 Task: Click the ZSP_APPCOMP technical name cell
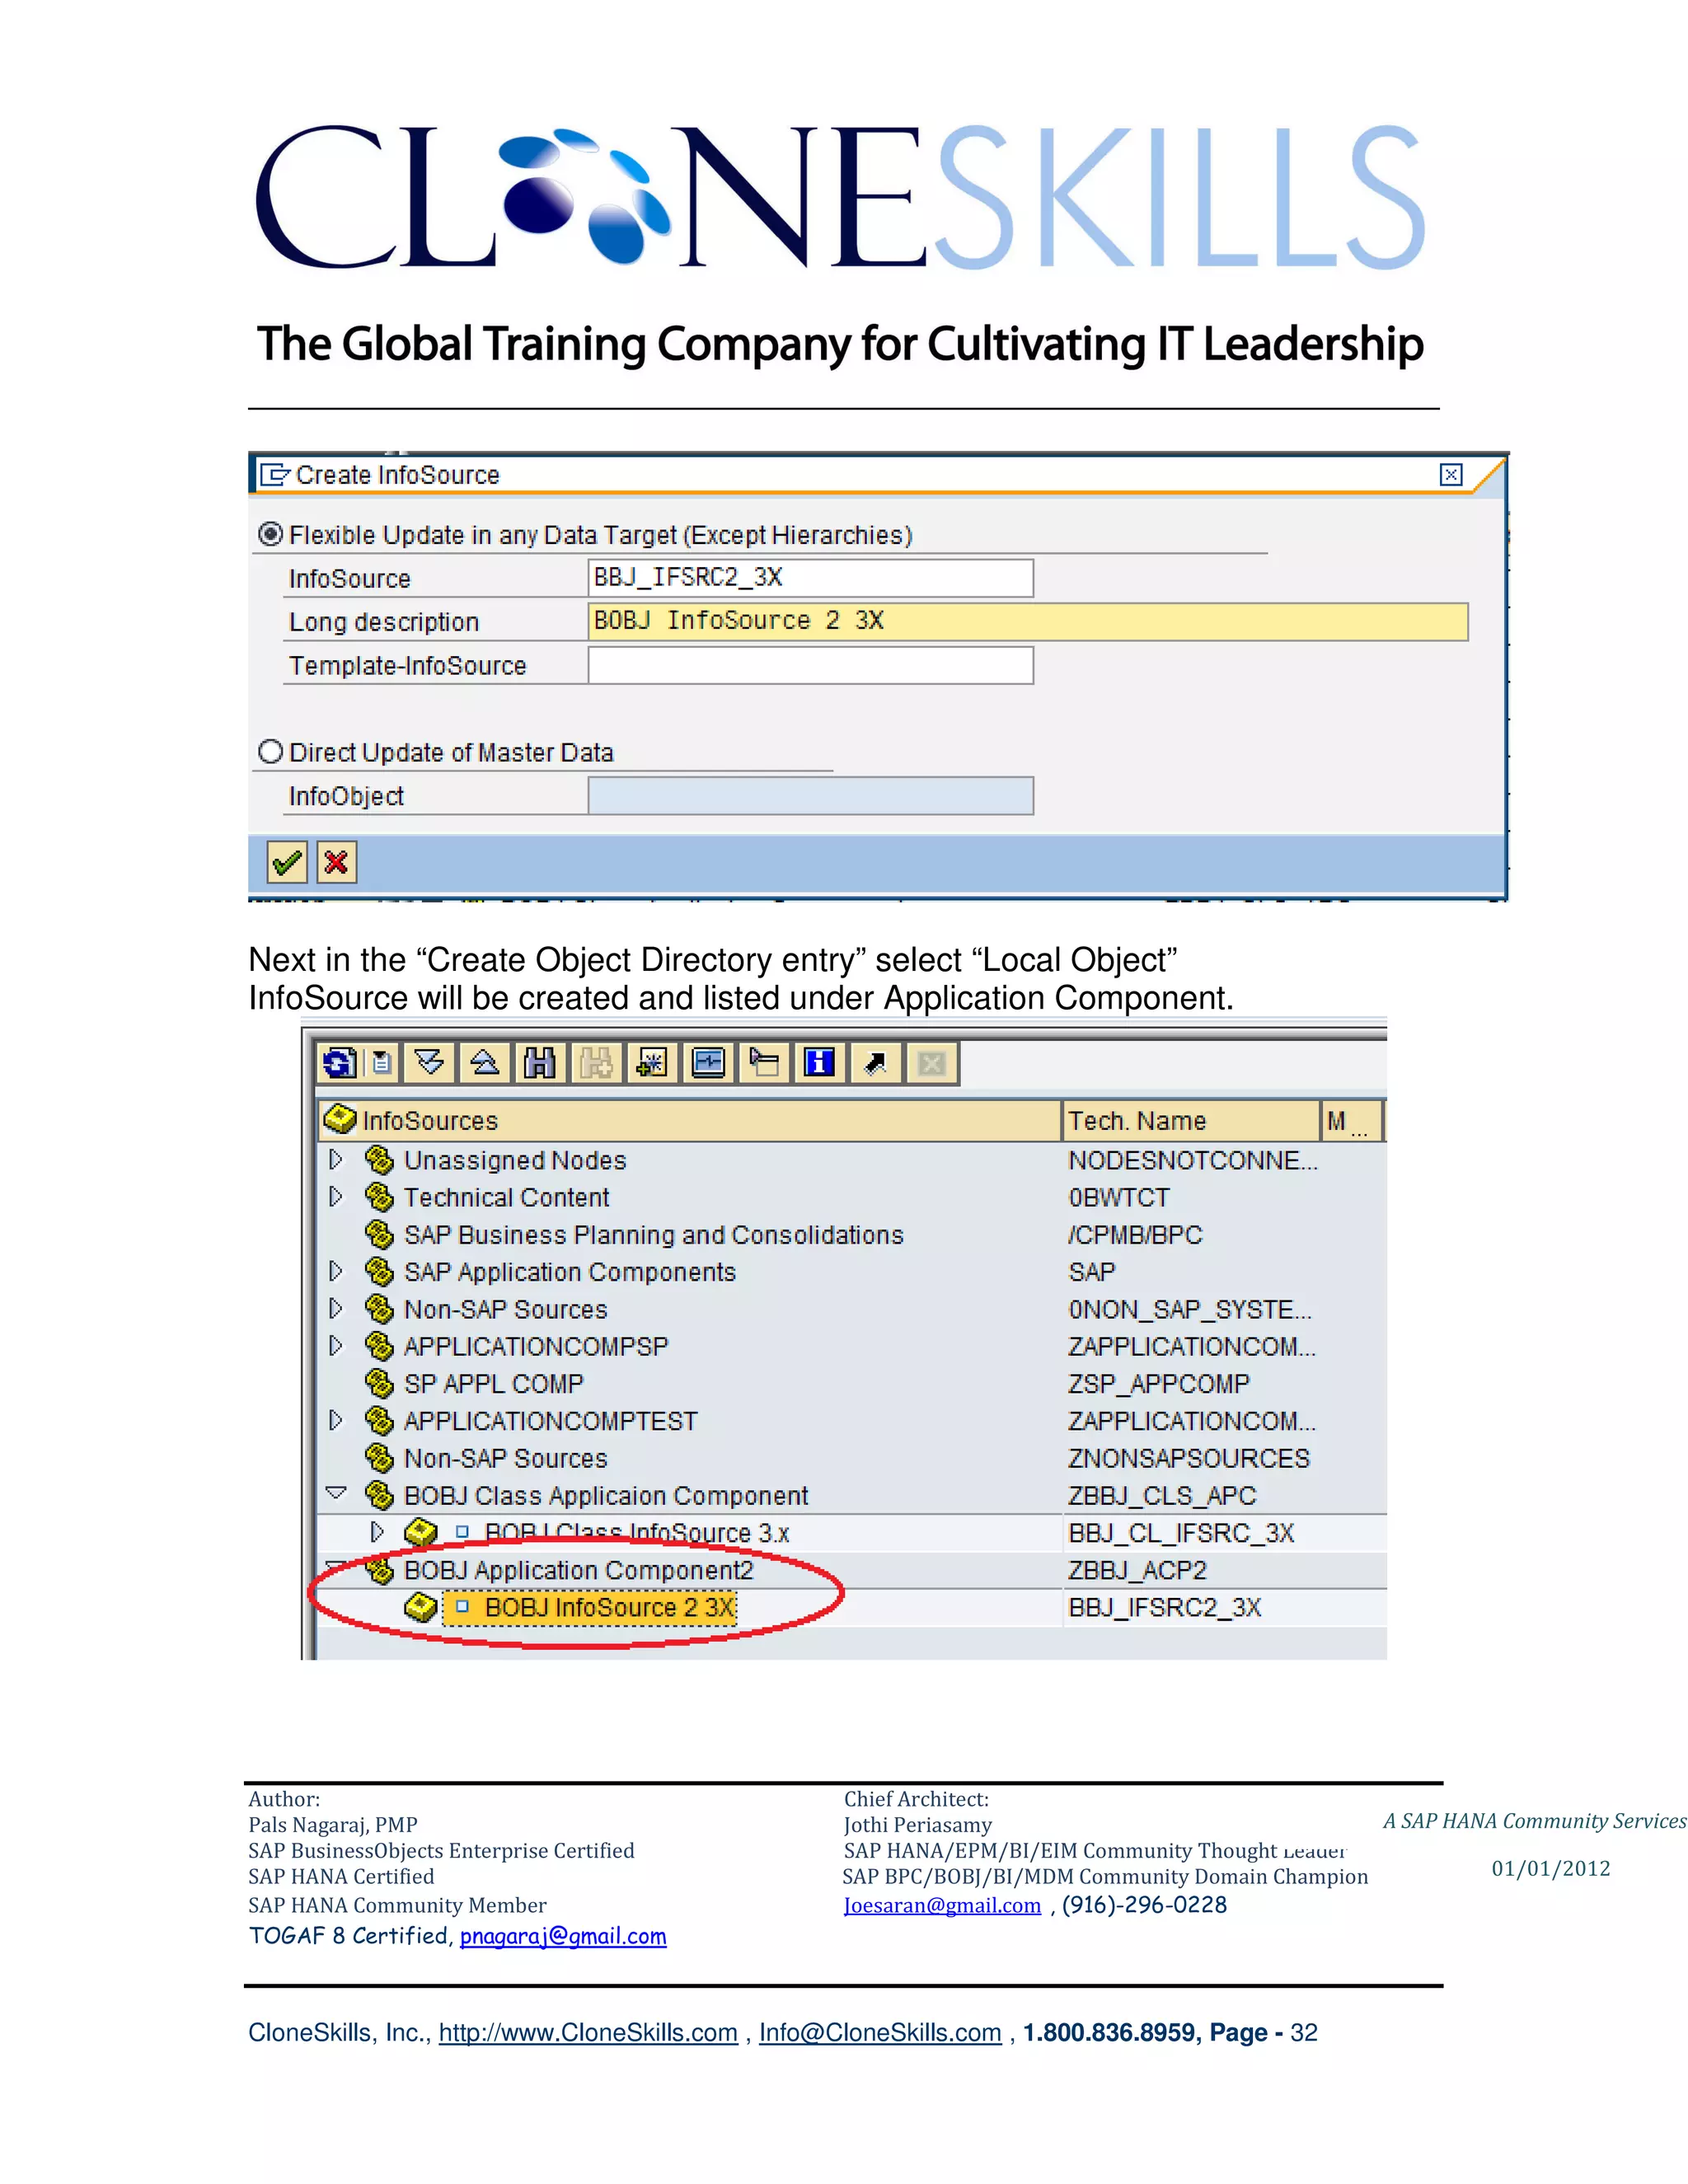point(1159,1384)
